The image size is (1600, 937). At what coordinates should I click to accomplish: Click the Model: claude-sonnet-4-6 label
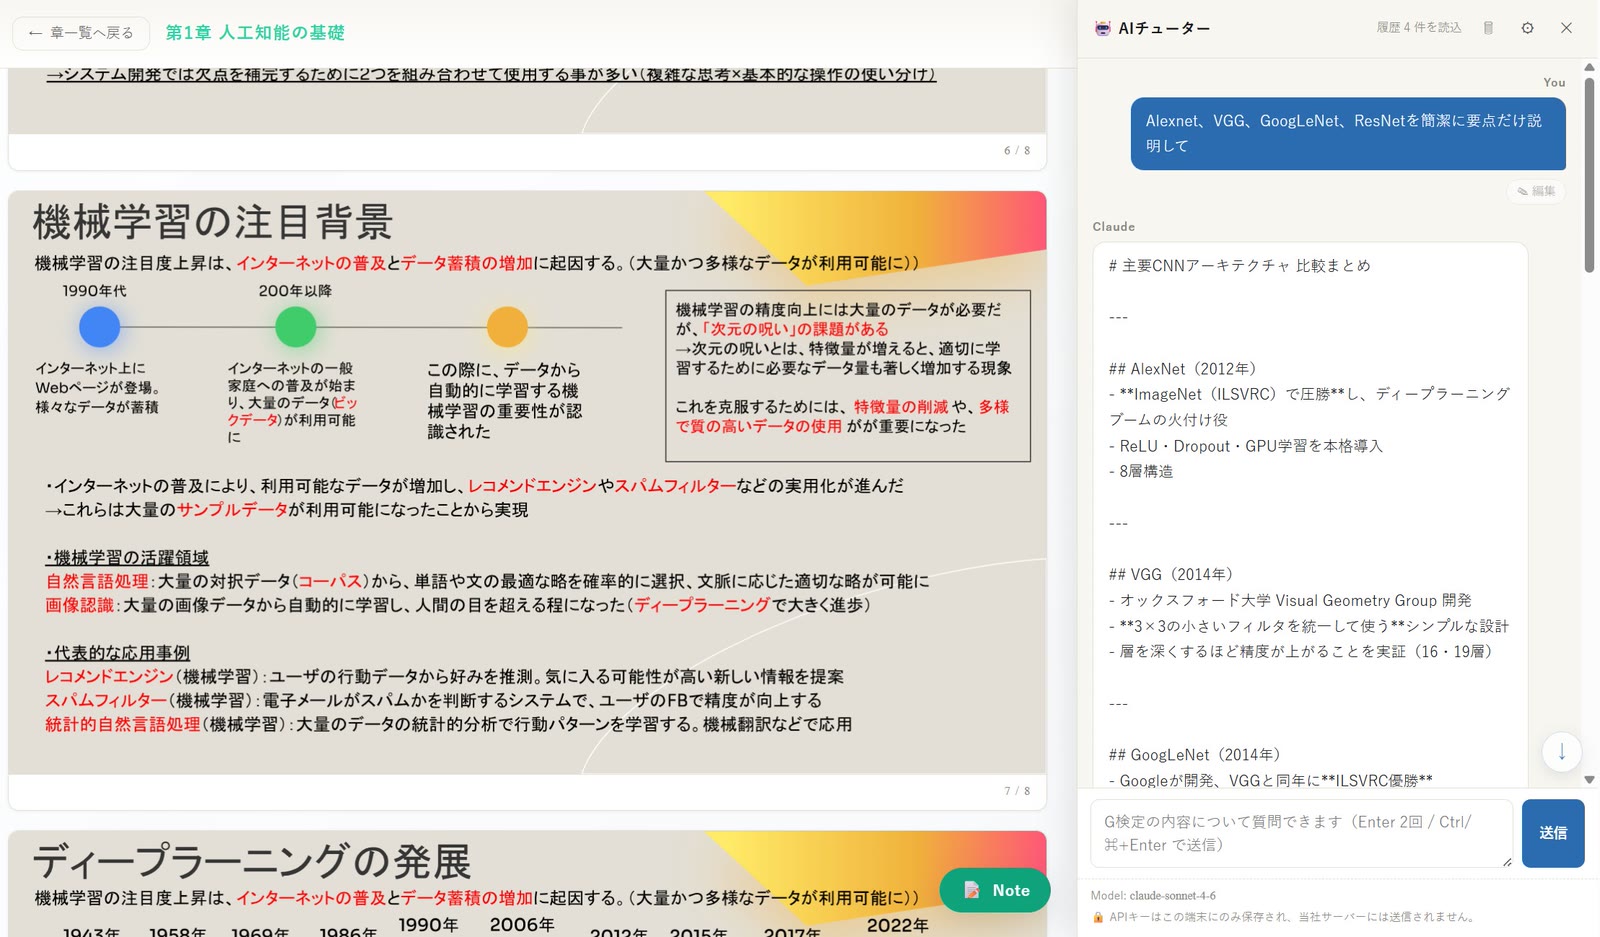1153,896
